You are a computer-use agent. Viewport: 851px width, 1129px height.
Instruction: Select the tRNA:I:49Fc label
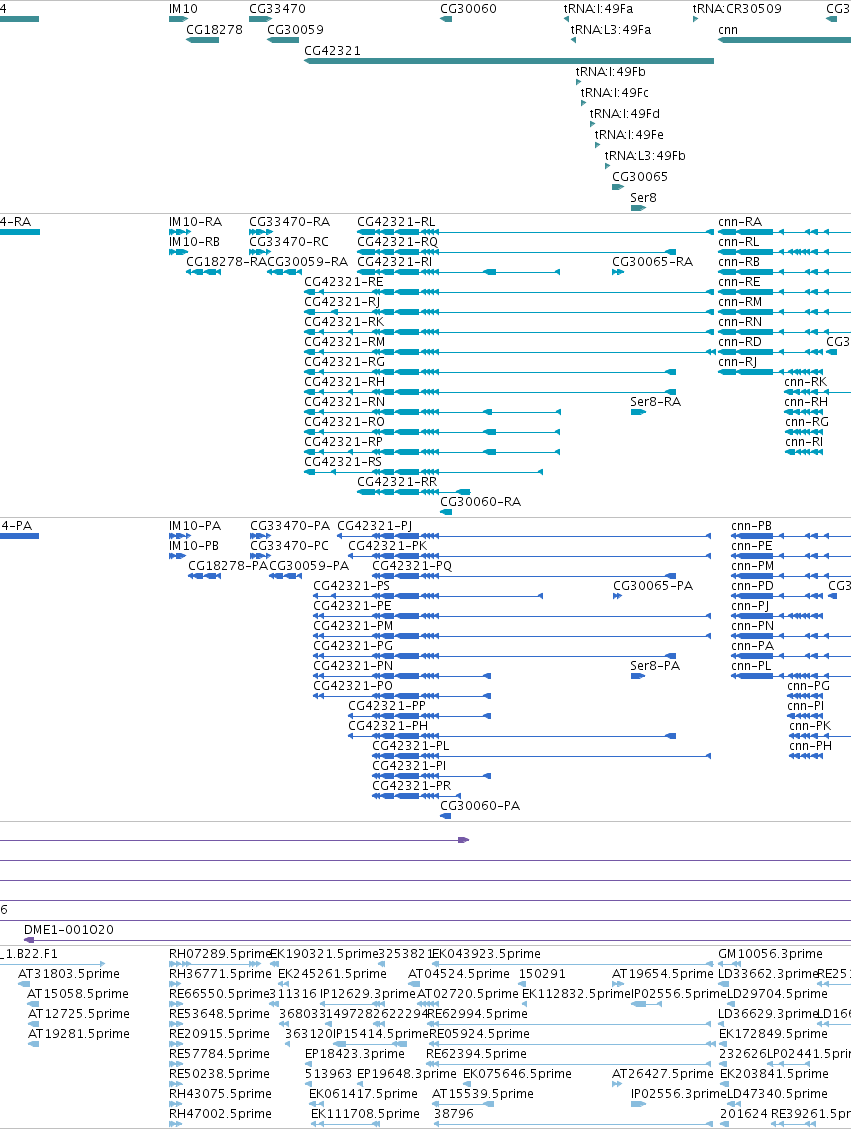point(615,92)
